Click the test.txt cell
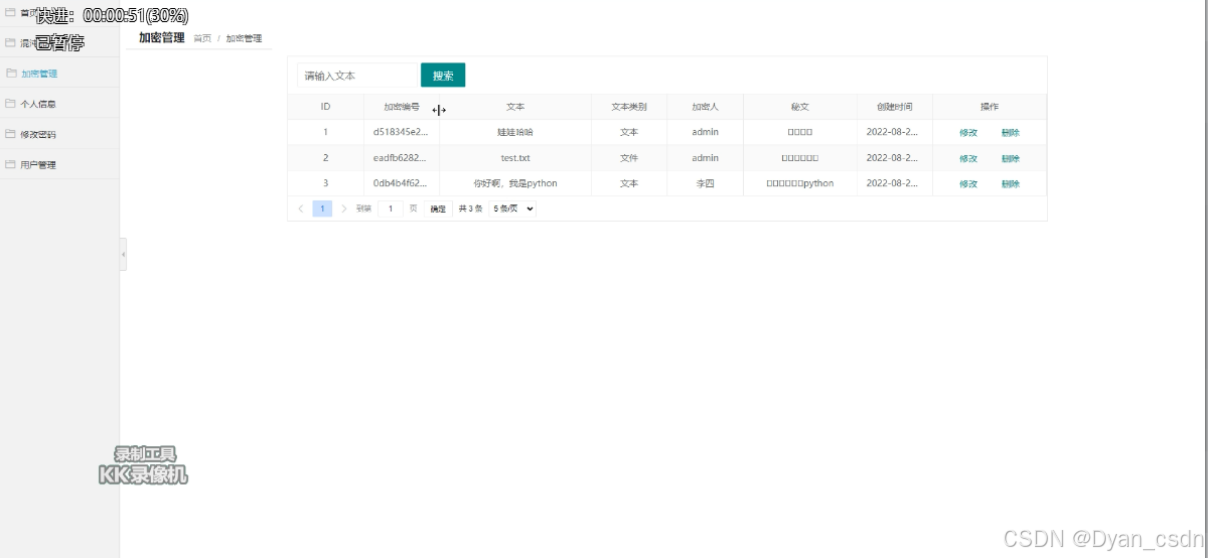 pyautogui.click(x=515, y=158)
